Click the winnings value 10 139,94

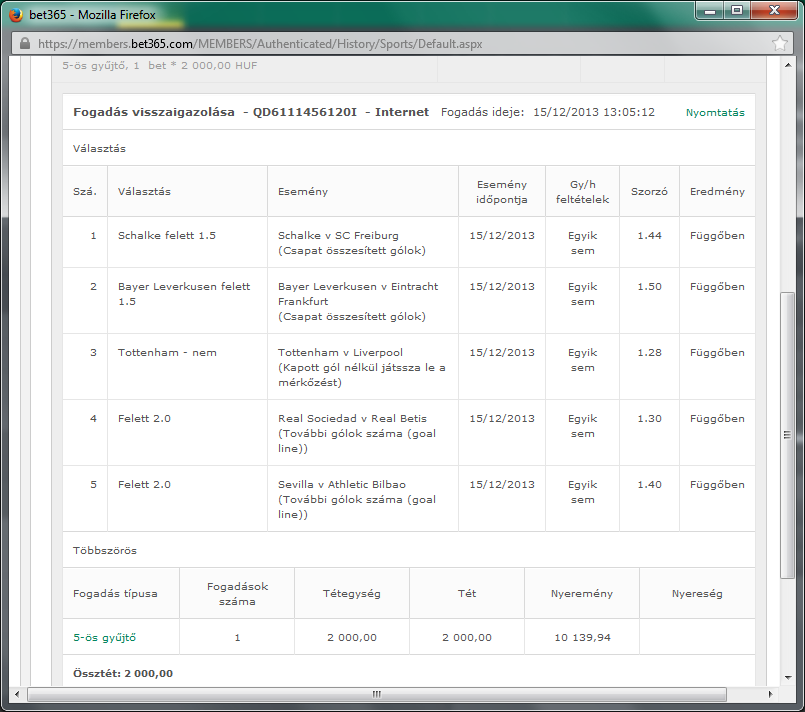583,638
